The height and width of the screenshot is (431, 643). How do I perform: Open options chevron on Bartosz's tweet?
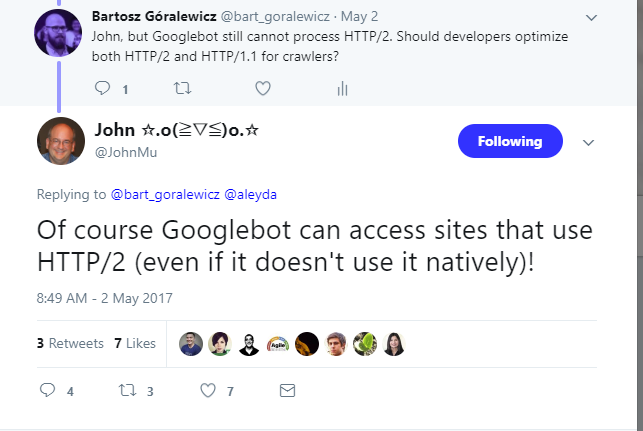[591, 17]
